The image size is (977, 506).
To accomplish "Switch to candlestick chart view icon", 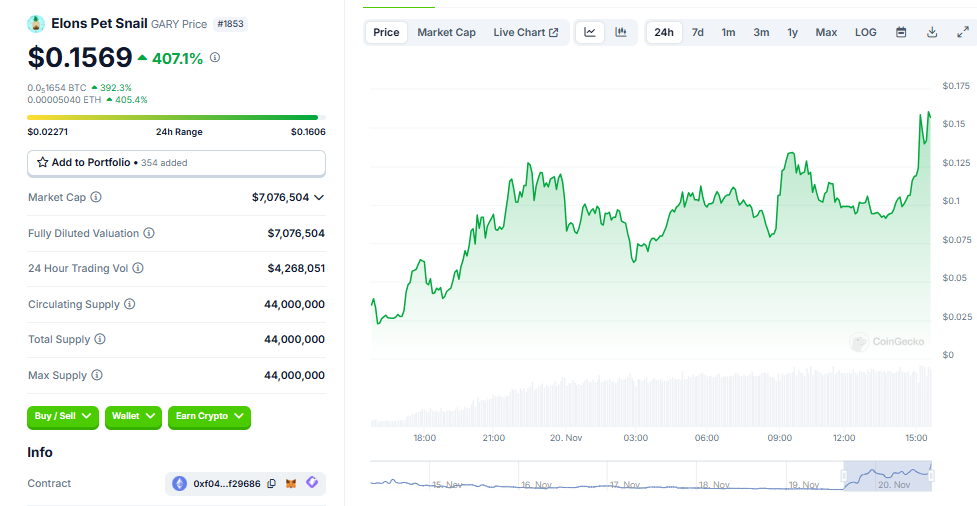I will (621, 32).
